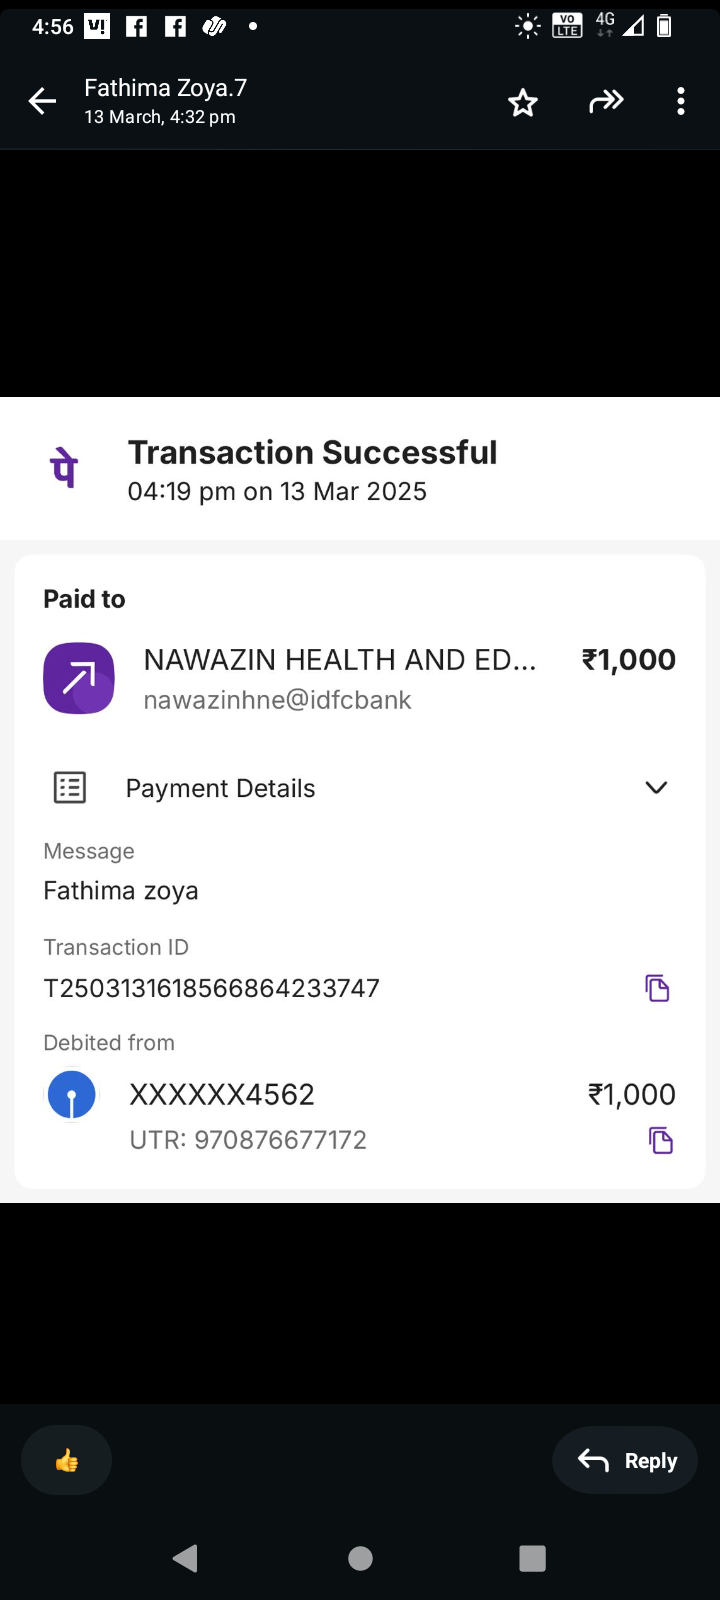
Task: Open the Android recent apps button
Action: click(x=532, y=1558)
